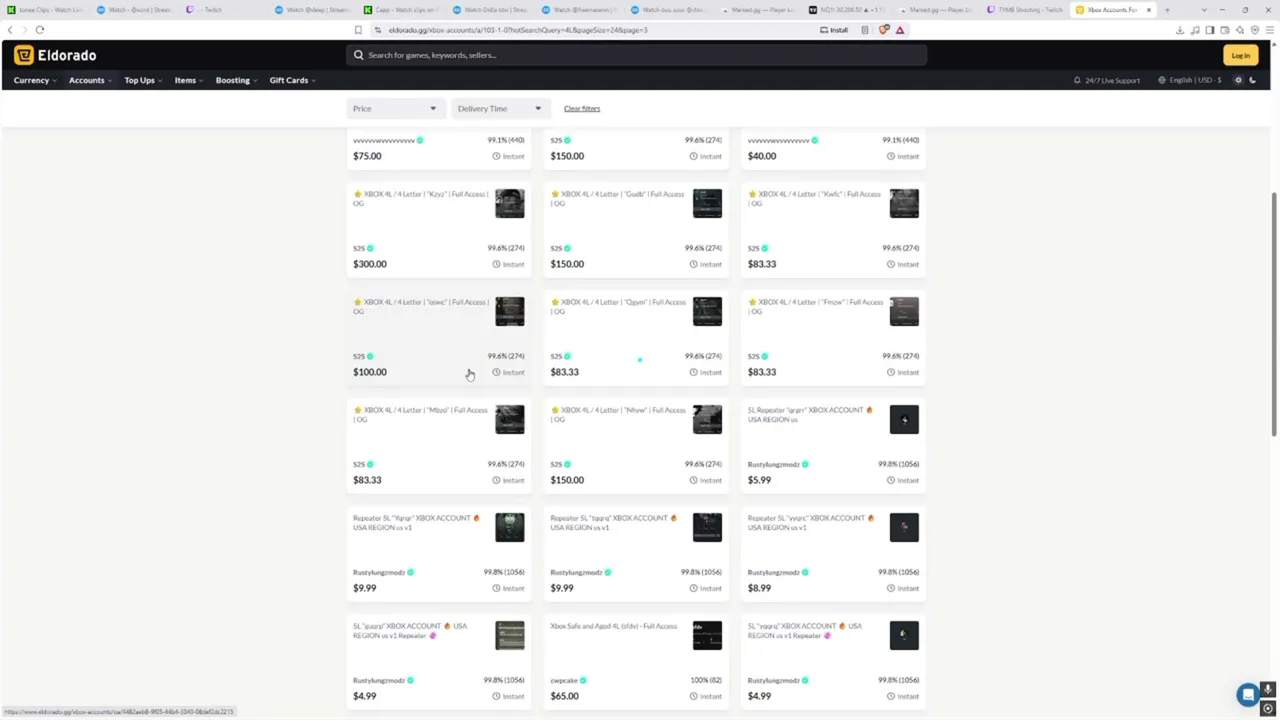Click the 100% (82) seller rating
The width and height of the screenshot is (1280, 720).
pos(705,680)
